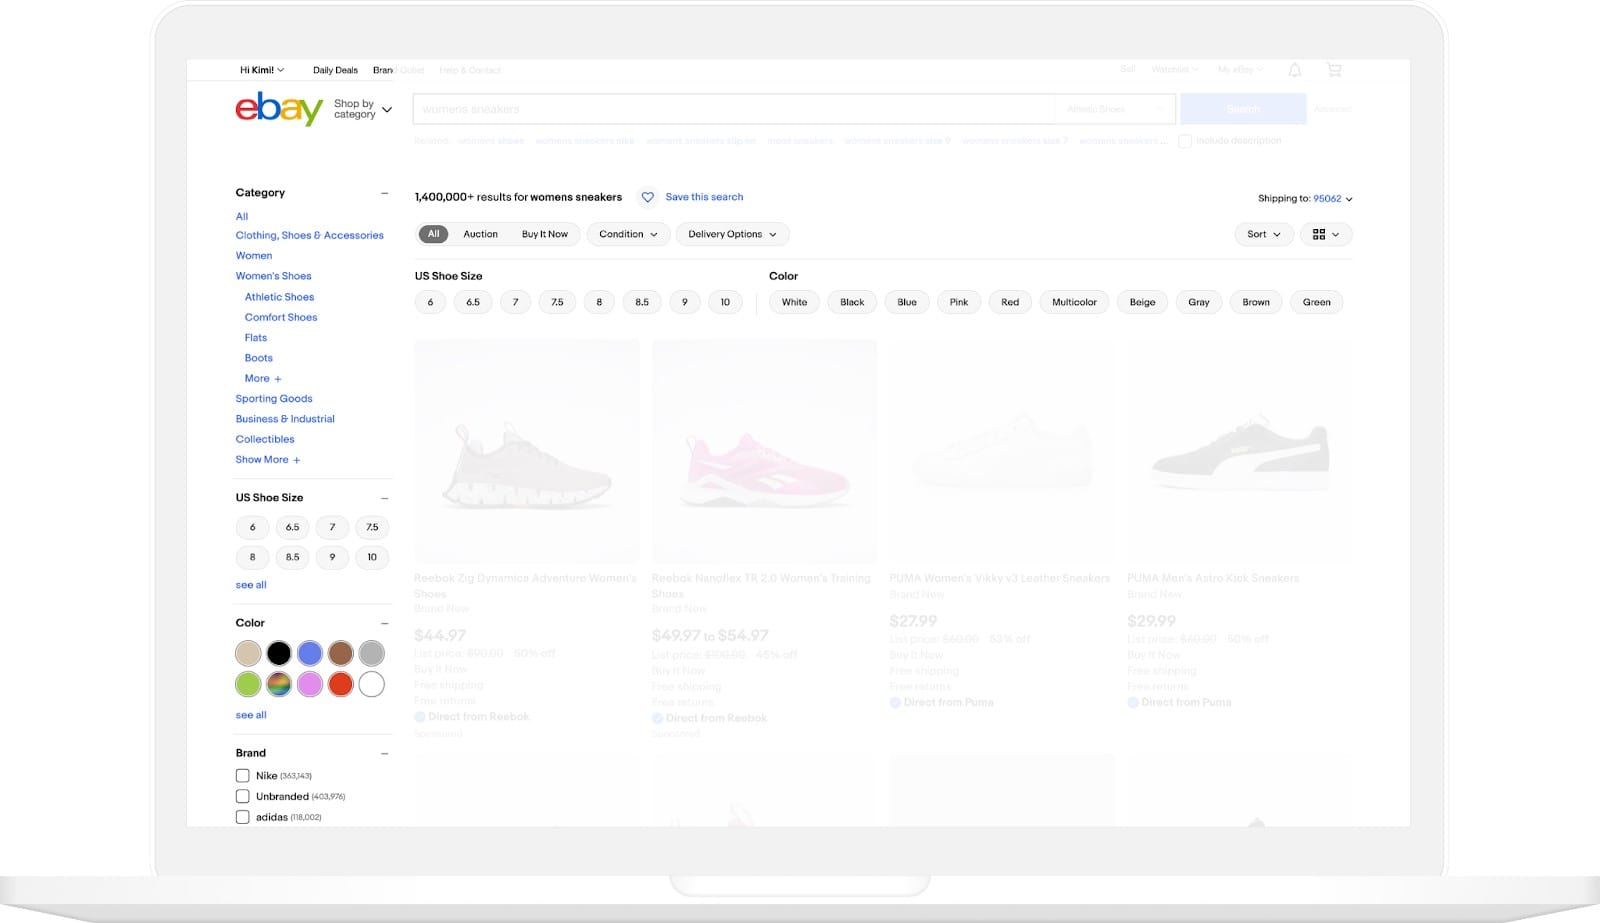This screenshot has height=923, width=1600.
Task: Tick the adidas brand checkbox
Action: point(242,817)
